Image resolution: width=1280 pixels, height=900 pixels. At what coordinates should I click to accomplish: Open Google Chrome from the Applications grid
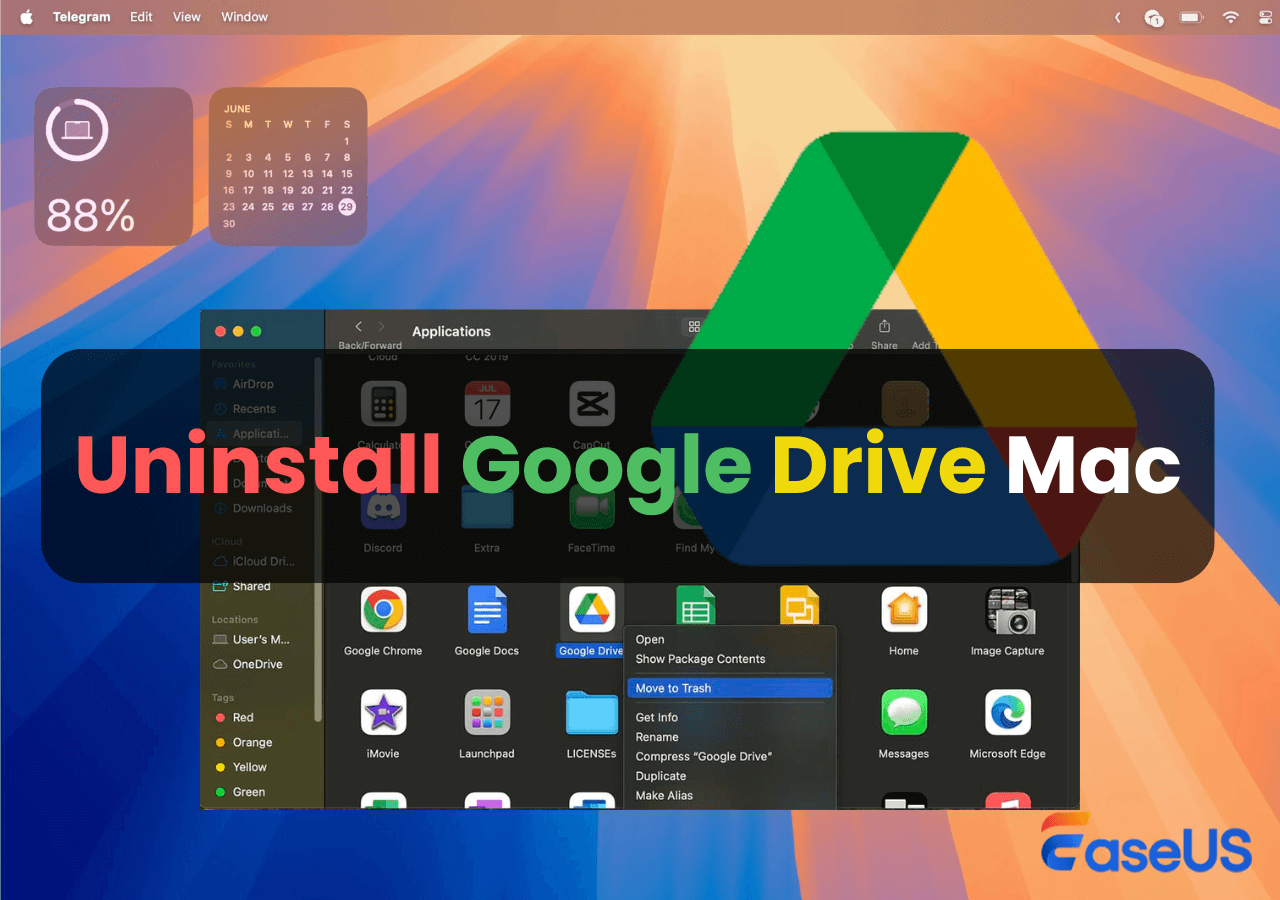coord(383,608)
